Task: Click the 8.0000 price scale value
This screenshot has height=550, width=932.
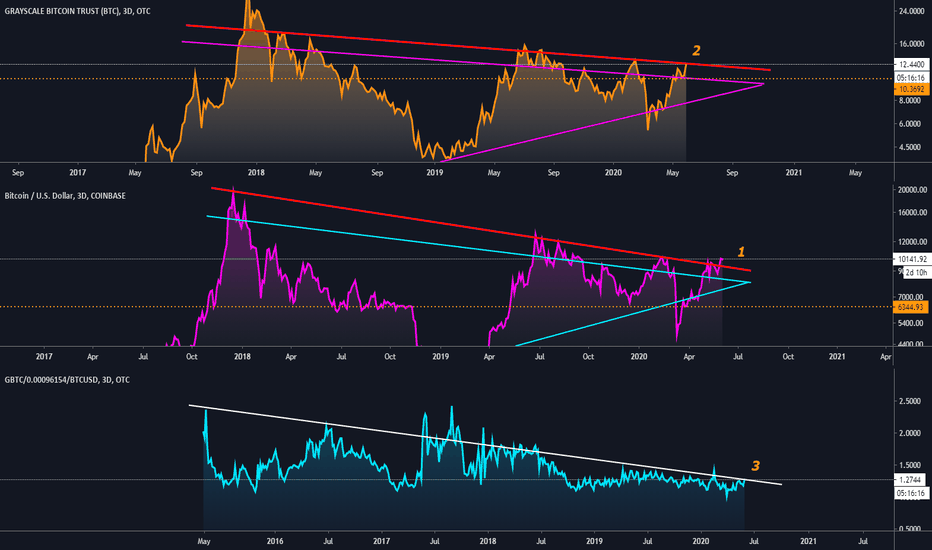Action: click(x=911, y=101)
